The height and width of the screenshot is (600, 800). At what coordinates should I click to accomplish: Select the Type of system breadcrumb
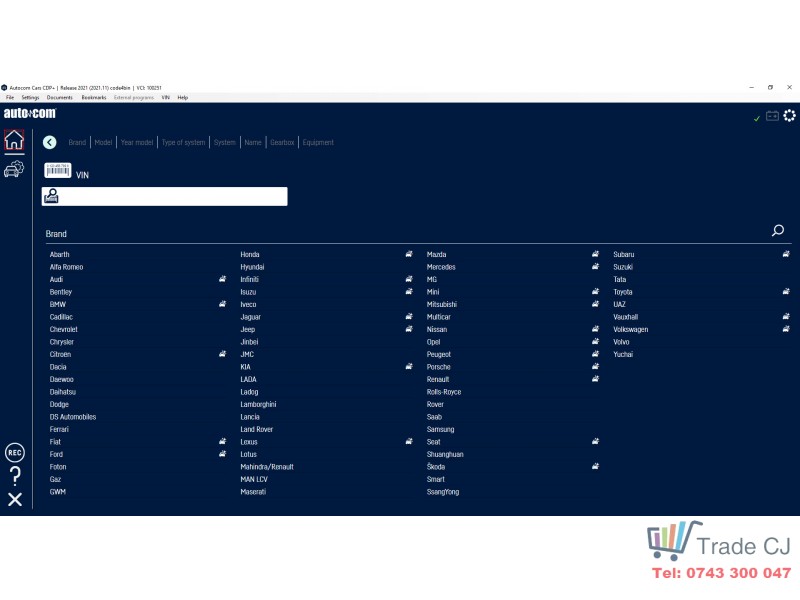pos(183,142)
